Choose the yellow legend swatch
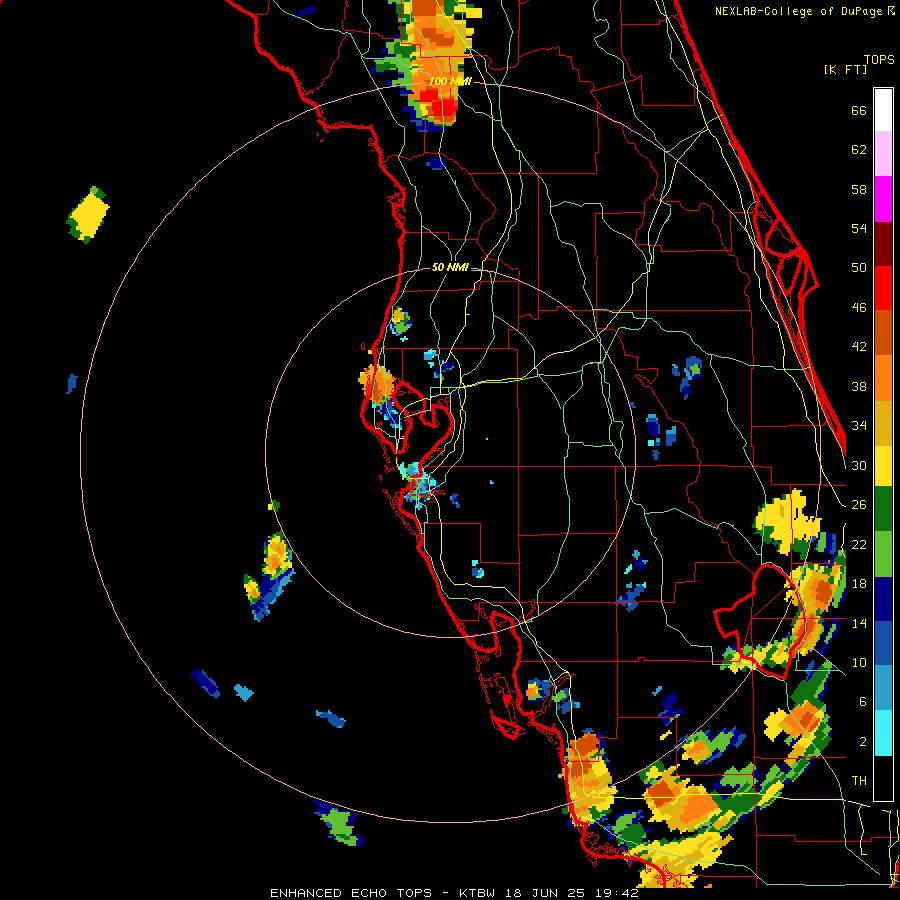This screenshot has height=900, width=900. point(883,465)
